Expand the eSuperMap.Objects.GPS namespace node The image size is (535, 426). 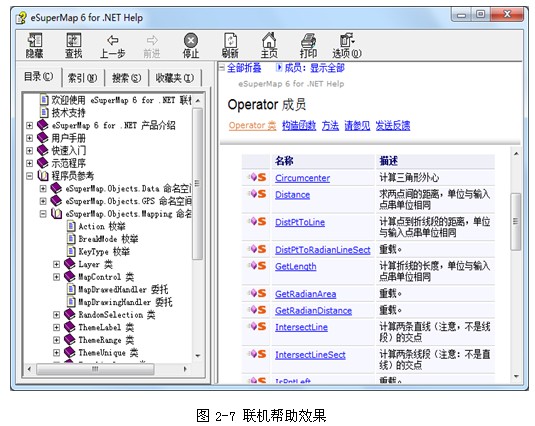(43, 201)
